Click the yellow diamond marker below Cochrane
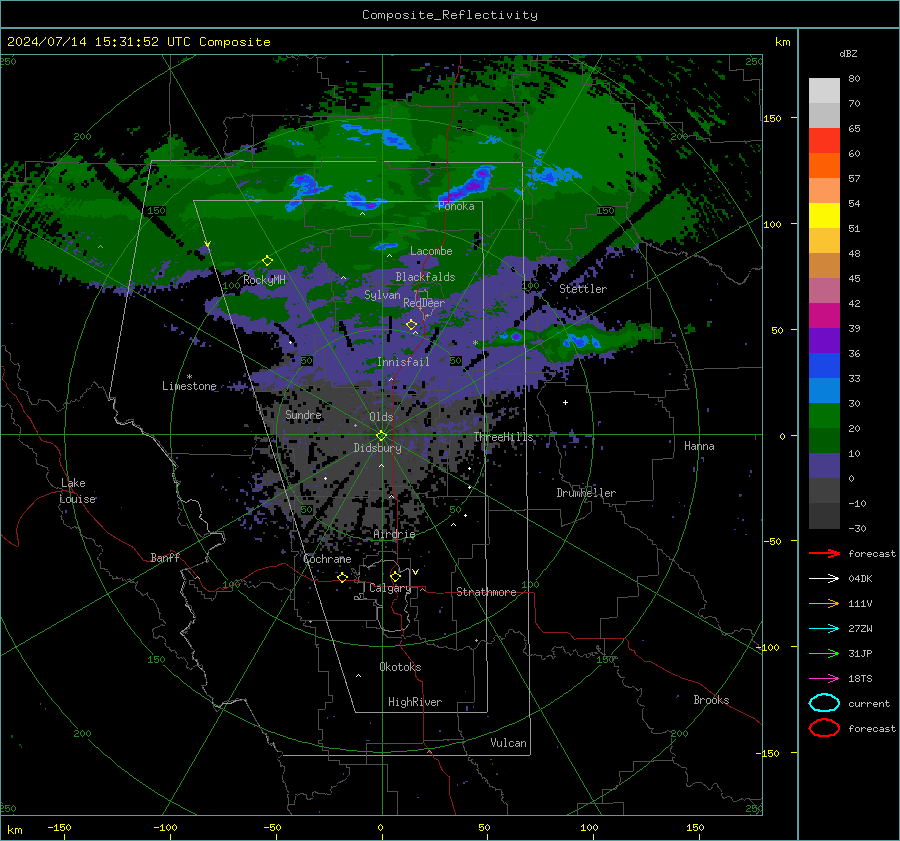 343,577
